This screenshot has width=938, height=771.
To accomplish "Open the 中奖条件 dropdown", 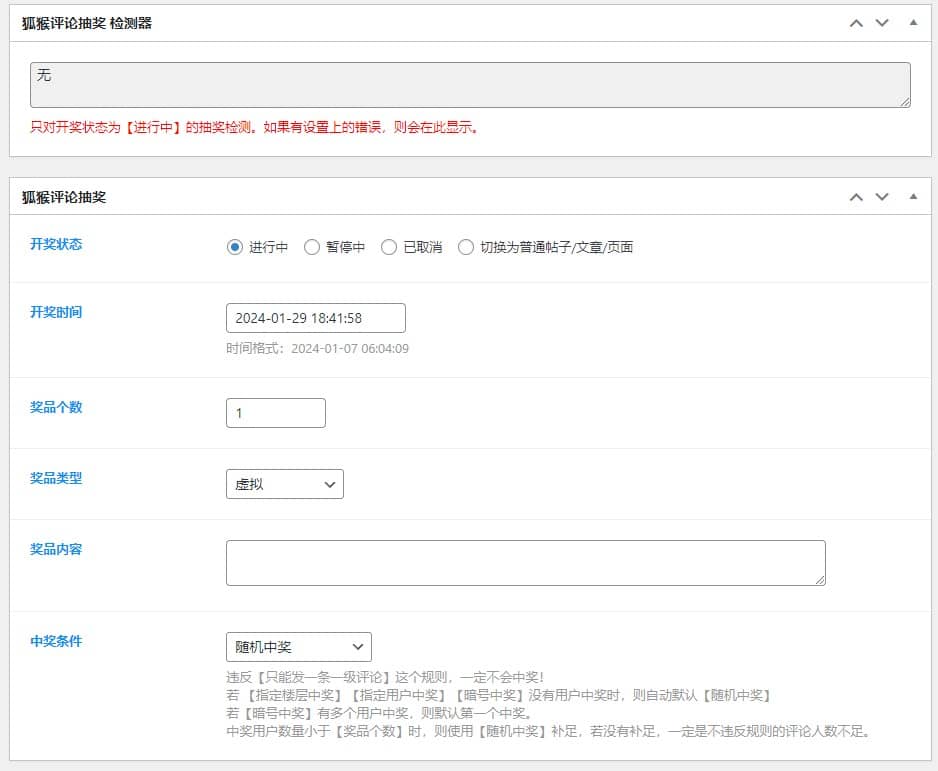I will [298, 647].
